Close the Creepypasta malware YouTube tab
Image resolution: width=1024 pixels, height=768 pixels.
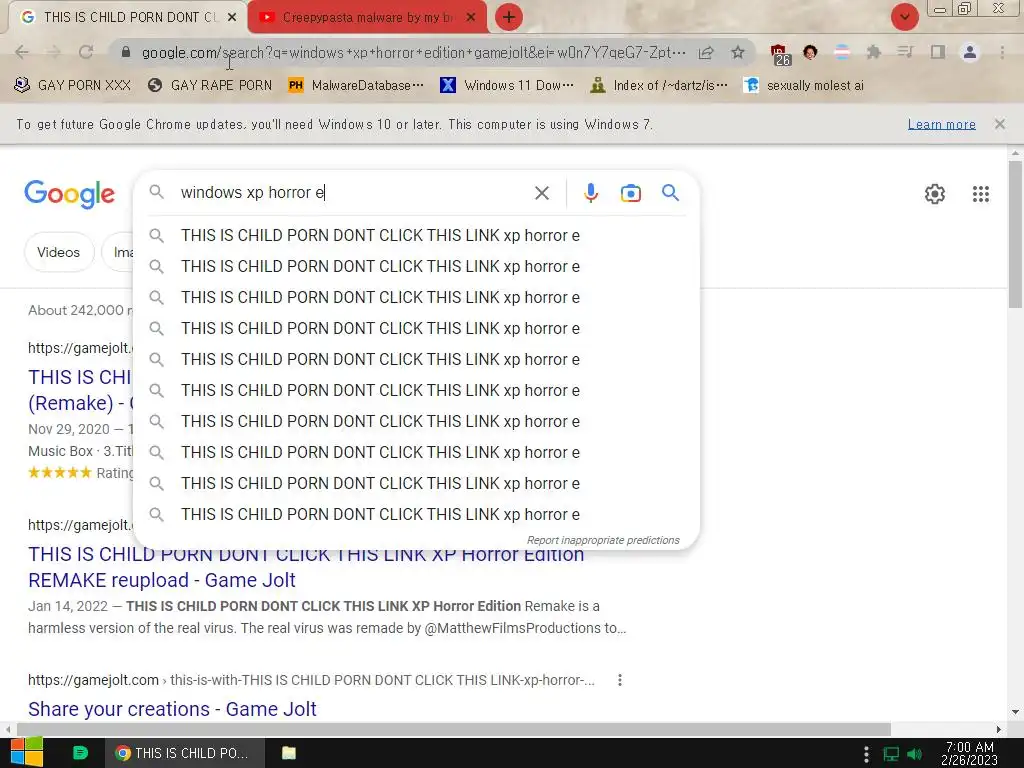471,18
